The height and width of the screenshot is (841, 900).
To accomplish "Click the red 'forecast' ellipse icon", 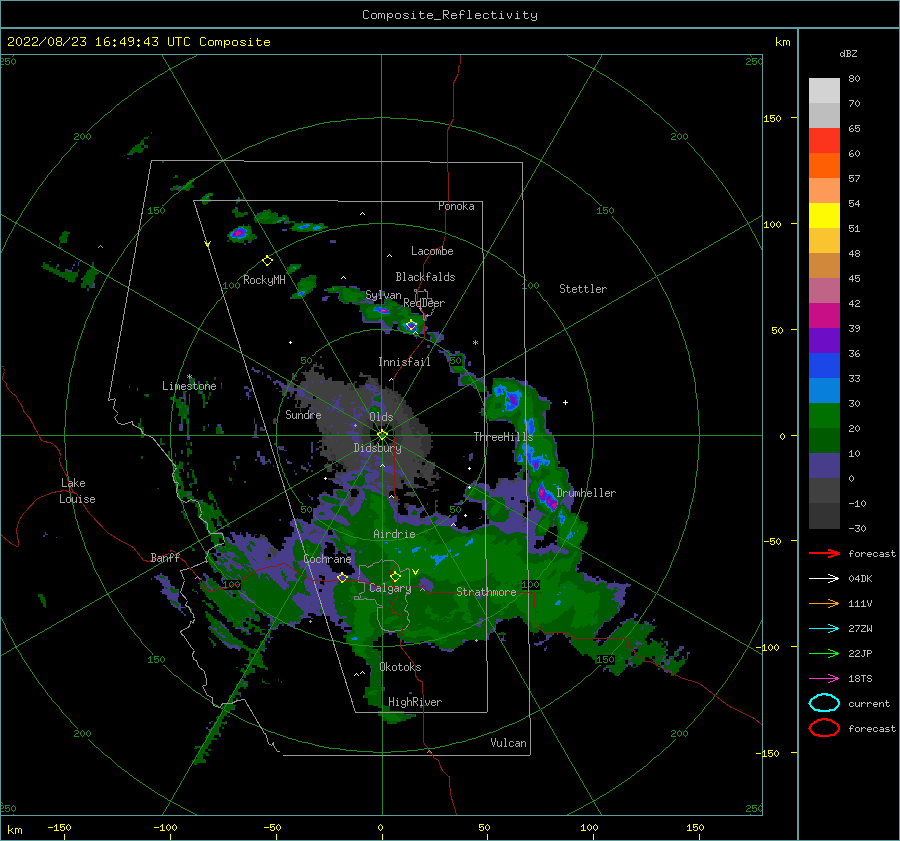I will coord(824,728).
